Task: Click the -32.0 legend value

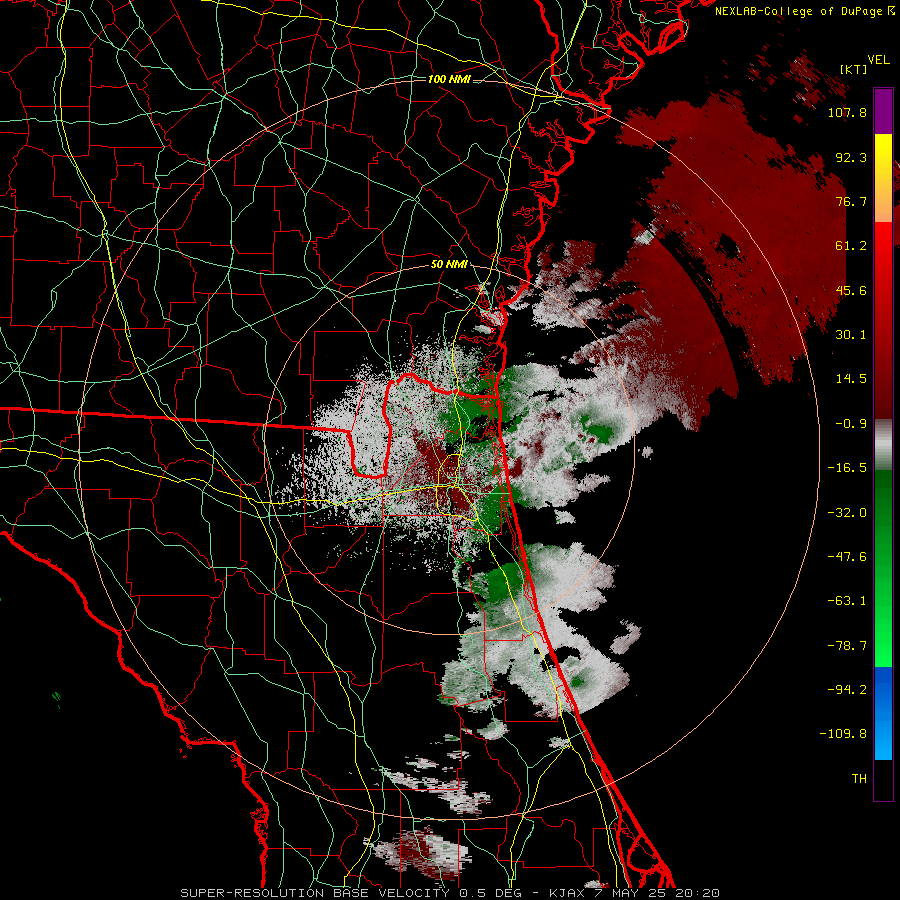Action: (x=847, y=513)
